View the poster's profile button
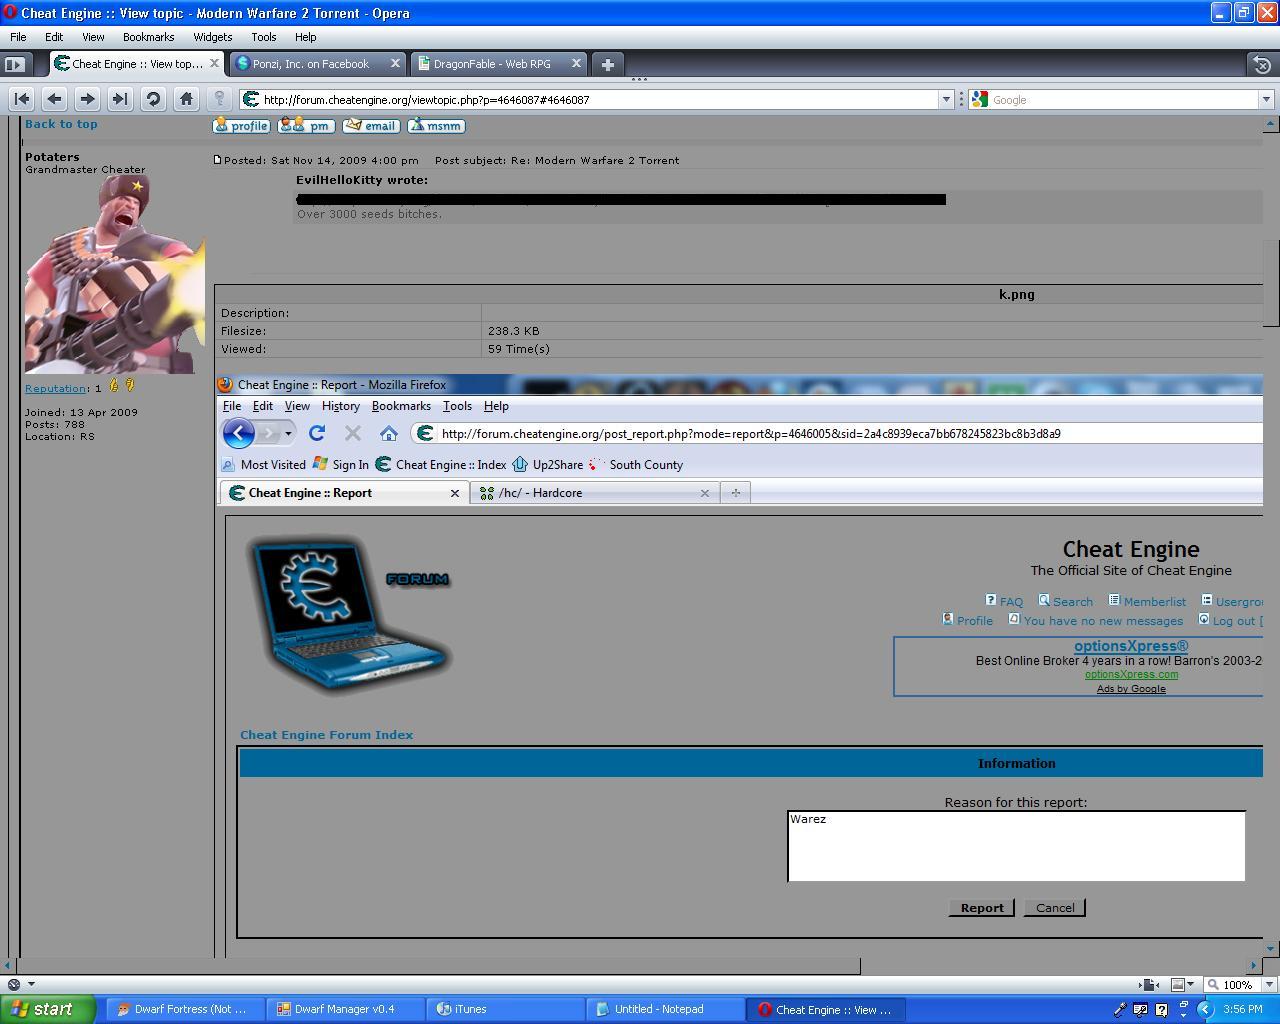 pos(241,126)
